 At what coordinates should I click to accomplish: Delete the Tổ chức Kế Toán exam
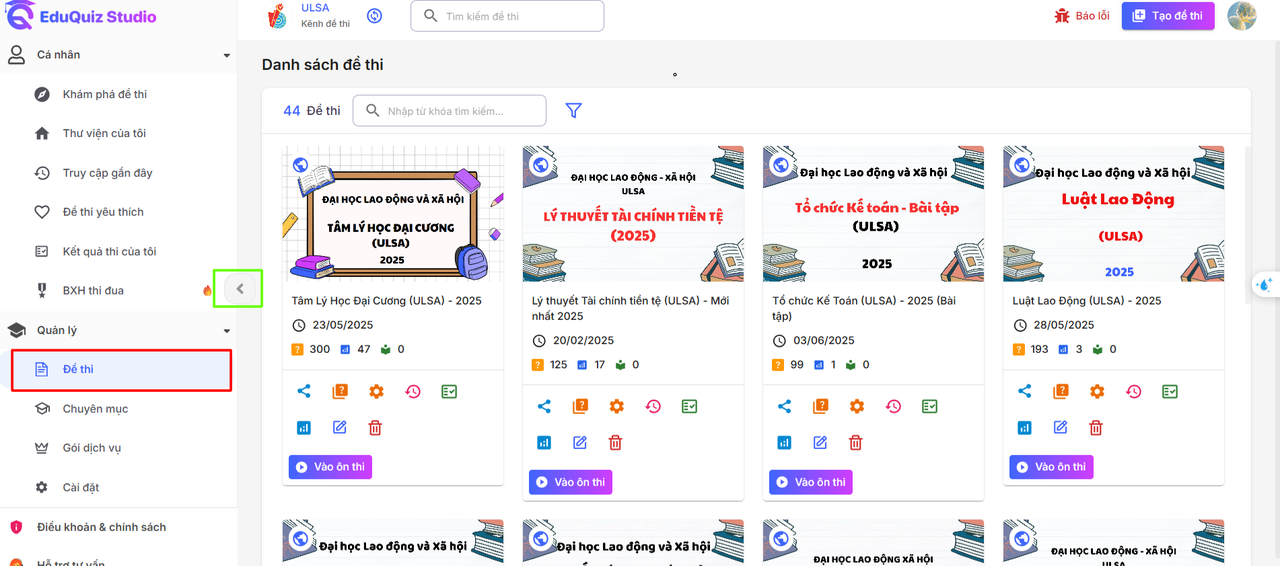[856, 442]
